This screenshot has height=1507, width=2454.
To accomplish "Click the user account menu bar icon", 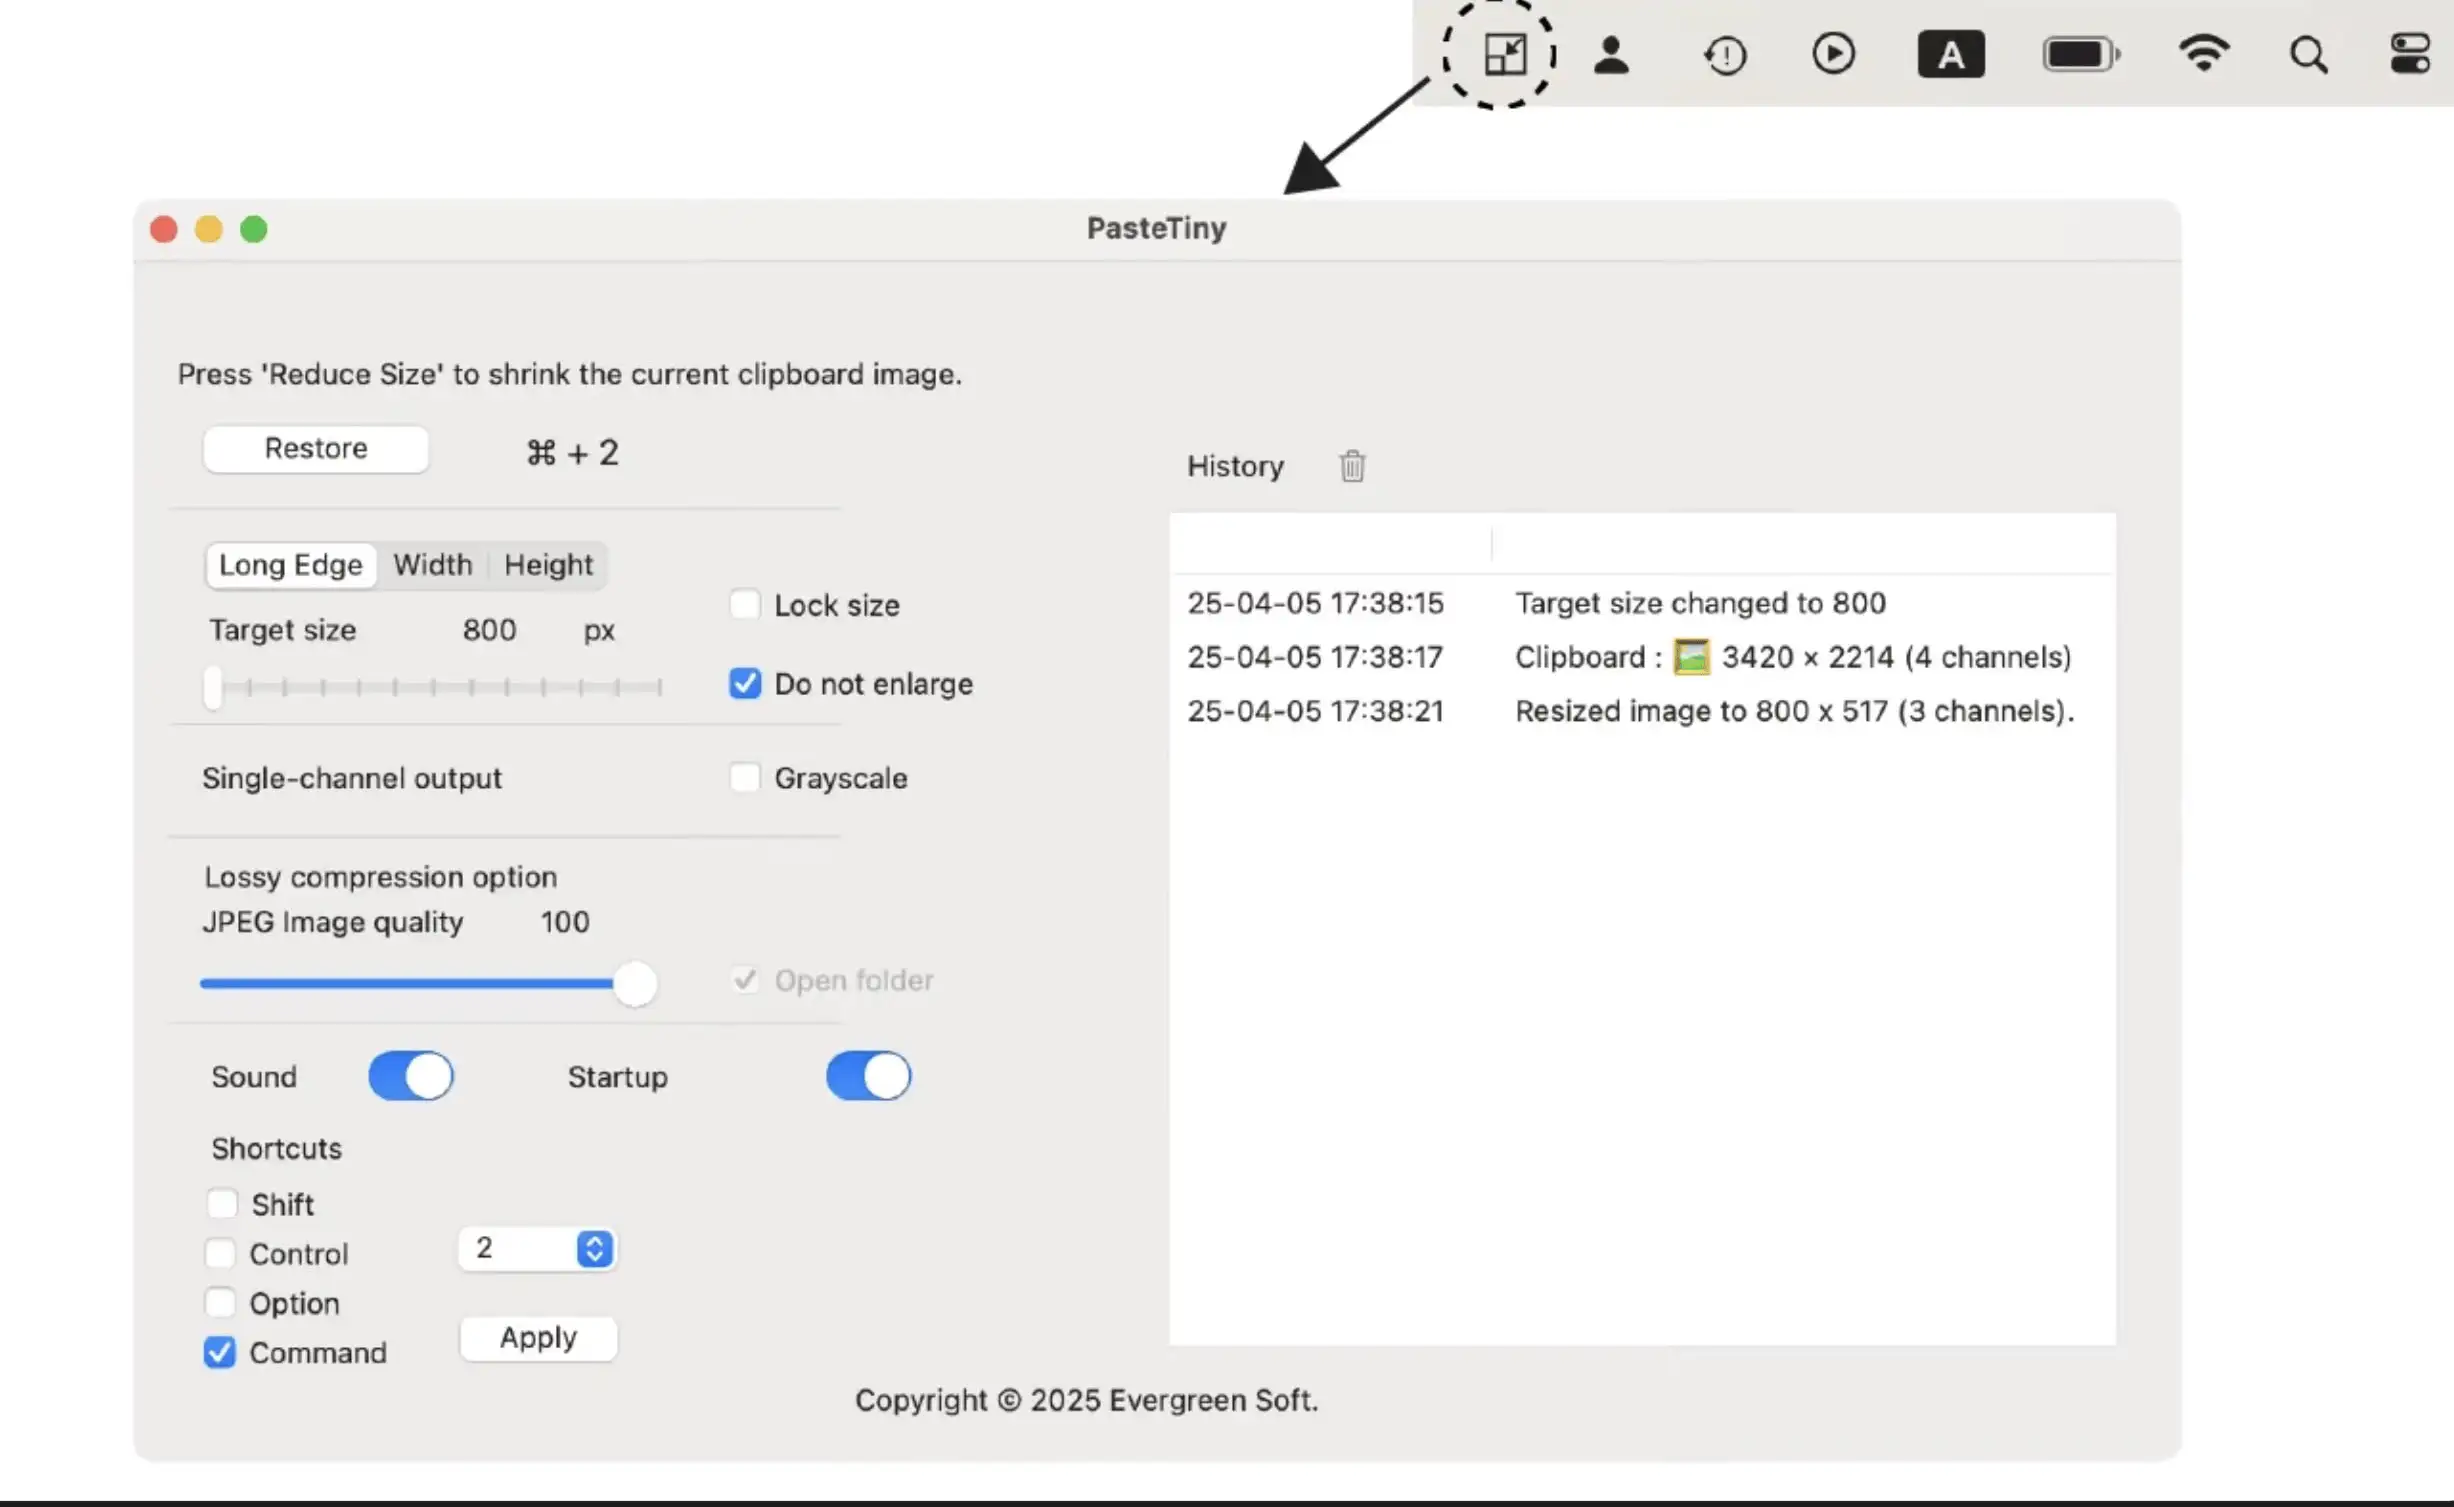I will point(1611,54).
